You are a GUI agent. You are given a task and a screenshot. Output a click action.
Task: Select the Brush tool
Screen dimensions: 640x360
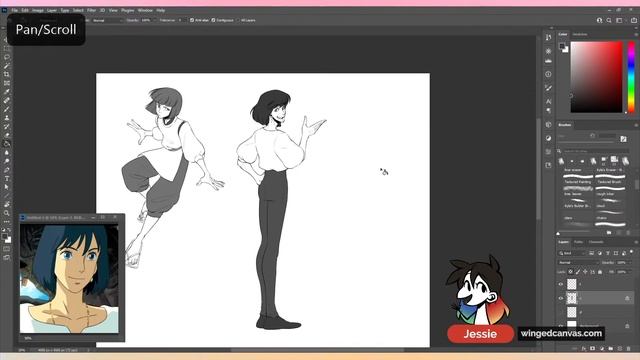point(7,109)
